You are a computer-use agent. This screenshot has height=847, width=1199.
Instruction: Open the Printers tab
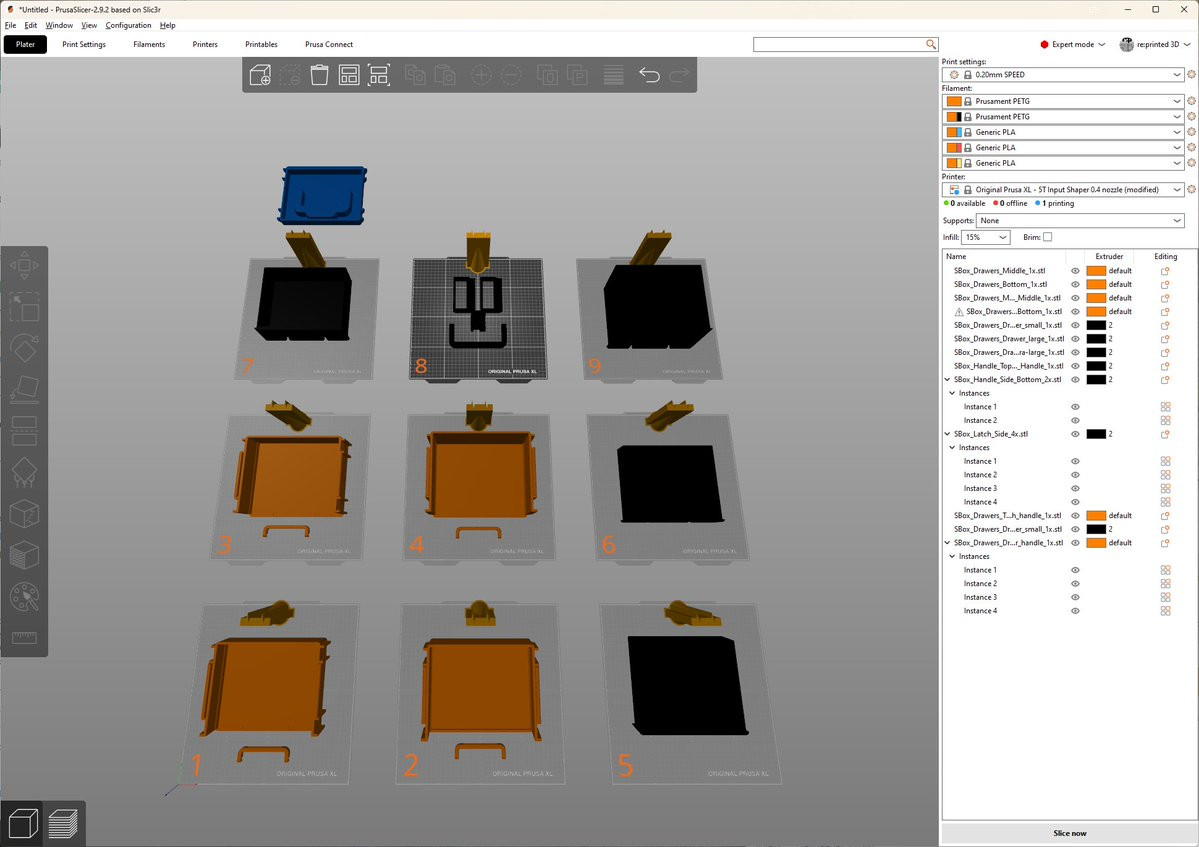[x=205, y=44]
